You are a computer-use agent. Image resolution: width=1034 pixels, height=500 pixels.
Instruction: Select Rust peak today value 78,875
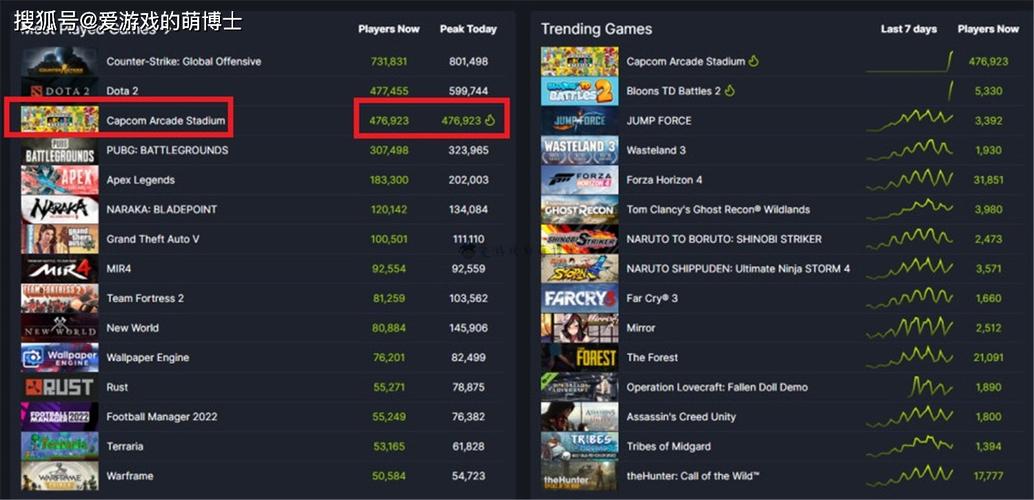(470, 387)
